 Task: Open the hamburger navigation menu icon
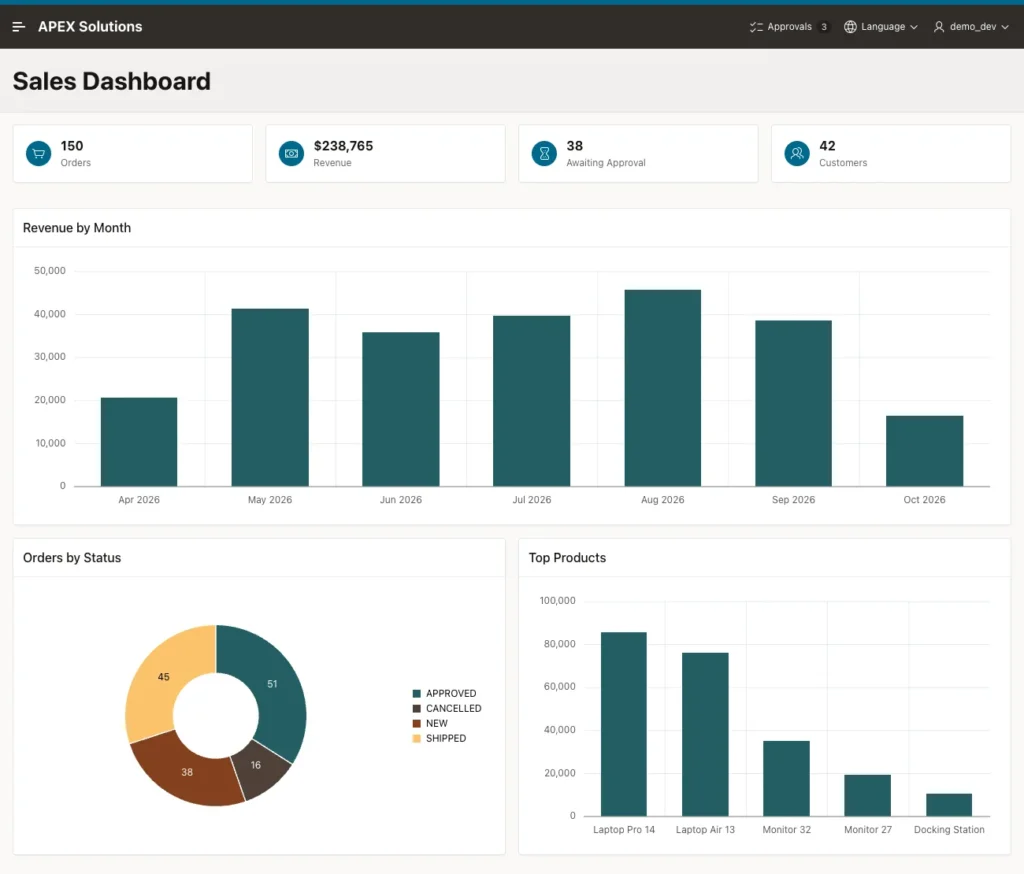coord(18,27)
